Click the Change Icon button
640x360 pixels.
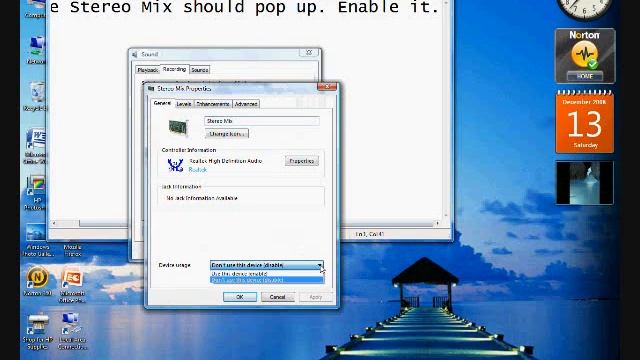227,134
